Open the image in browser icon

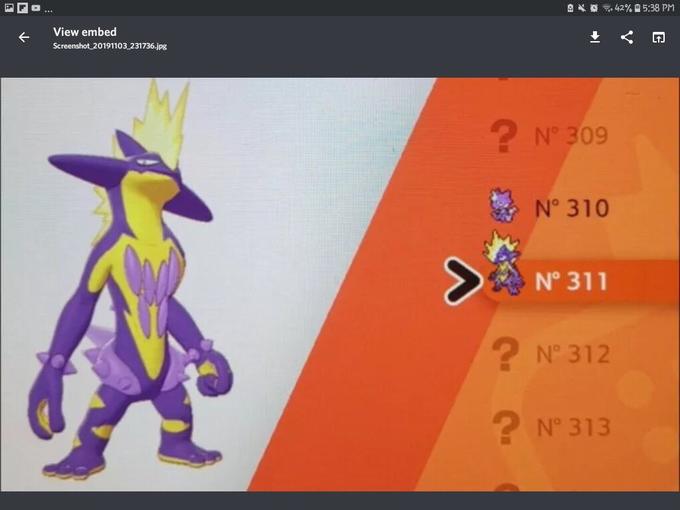click(658, 38)
